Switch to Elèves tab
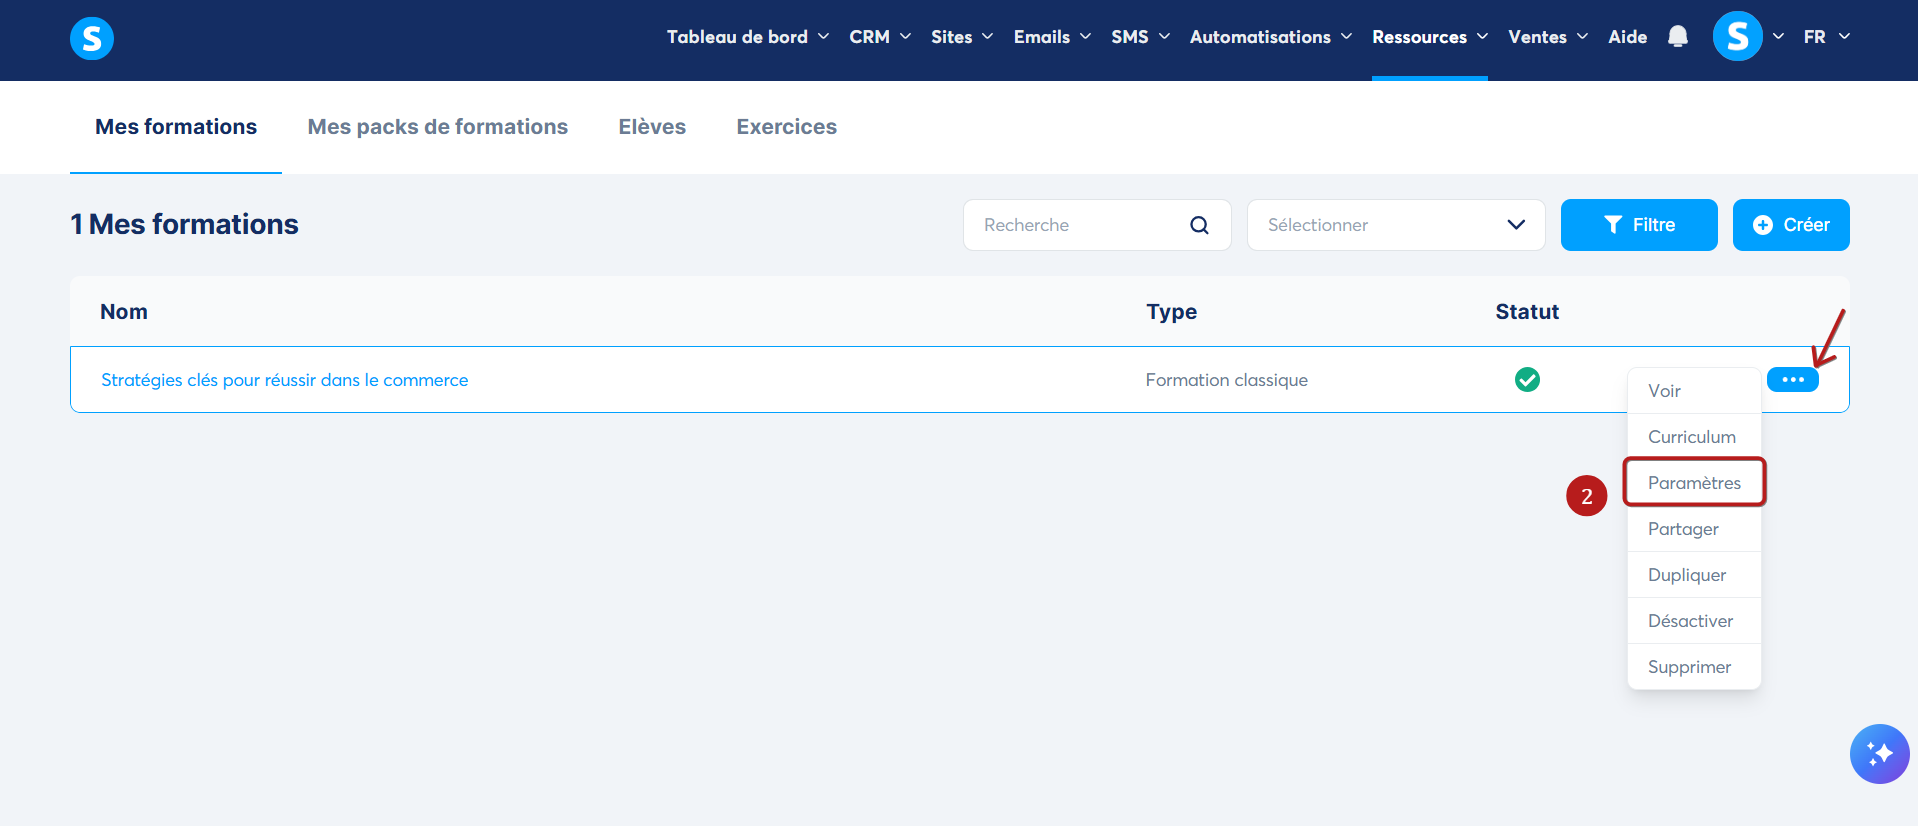This screenshot has width=1918, height=826. (x=652, y=127)
